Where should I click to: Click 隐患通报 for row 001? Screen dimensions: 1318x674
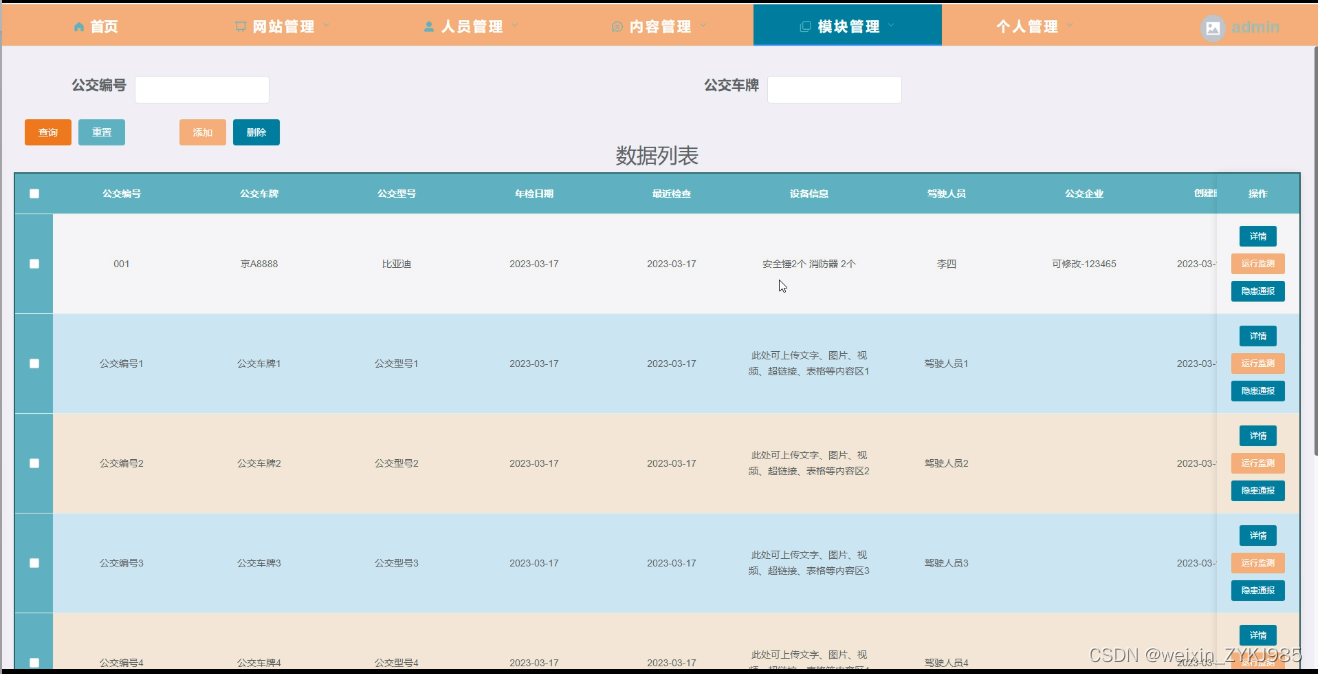coord(1258,292)
